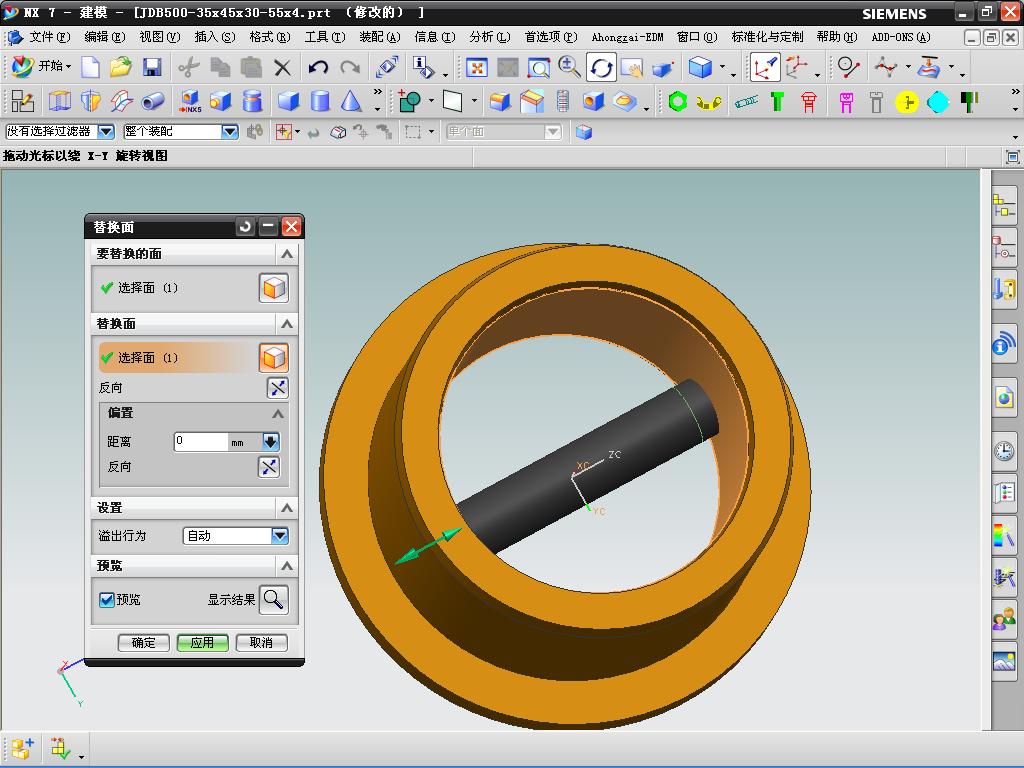Click the Open file folder icon
This screenshot has width=1024, height=768.
121,68
